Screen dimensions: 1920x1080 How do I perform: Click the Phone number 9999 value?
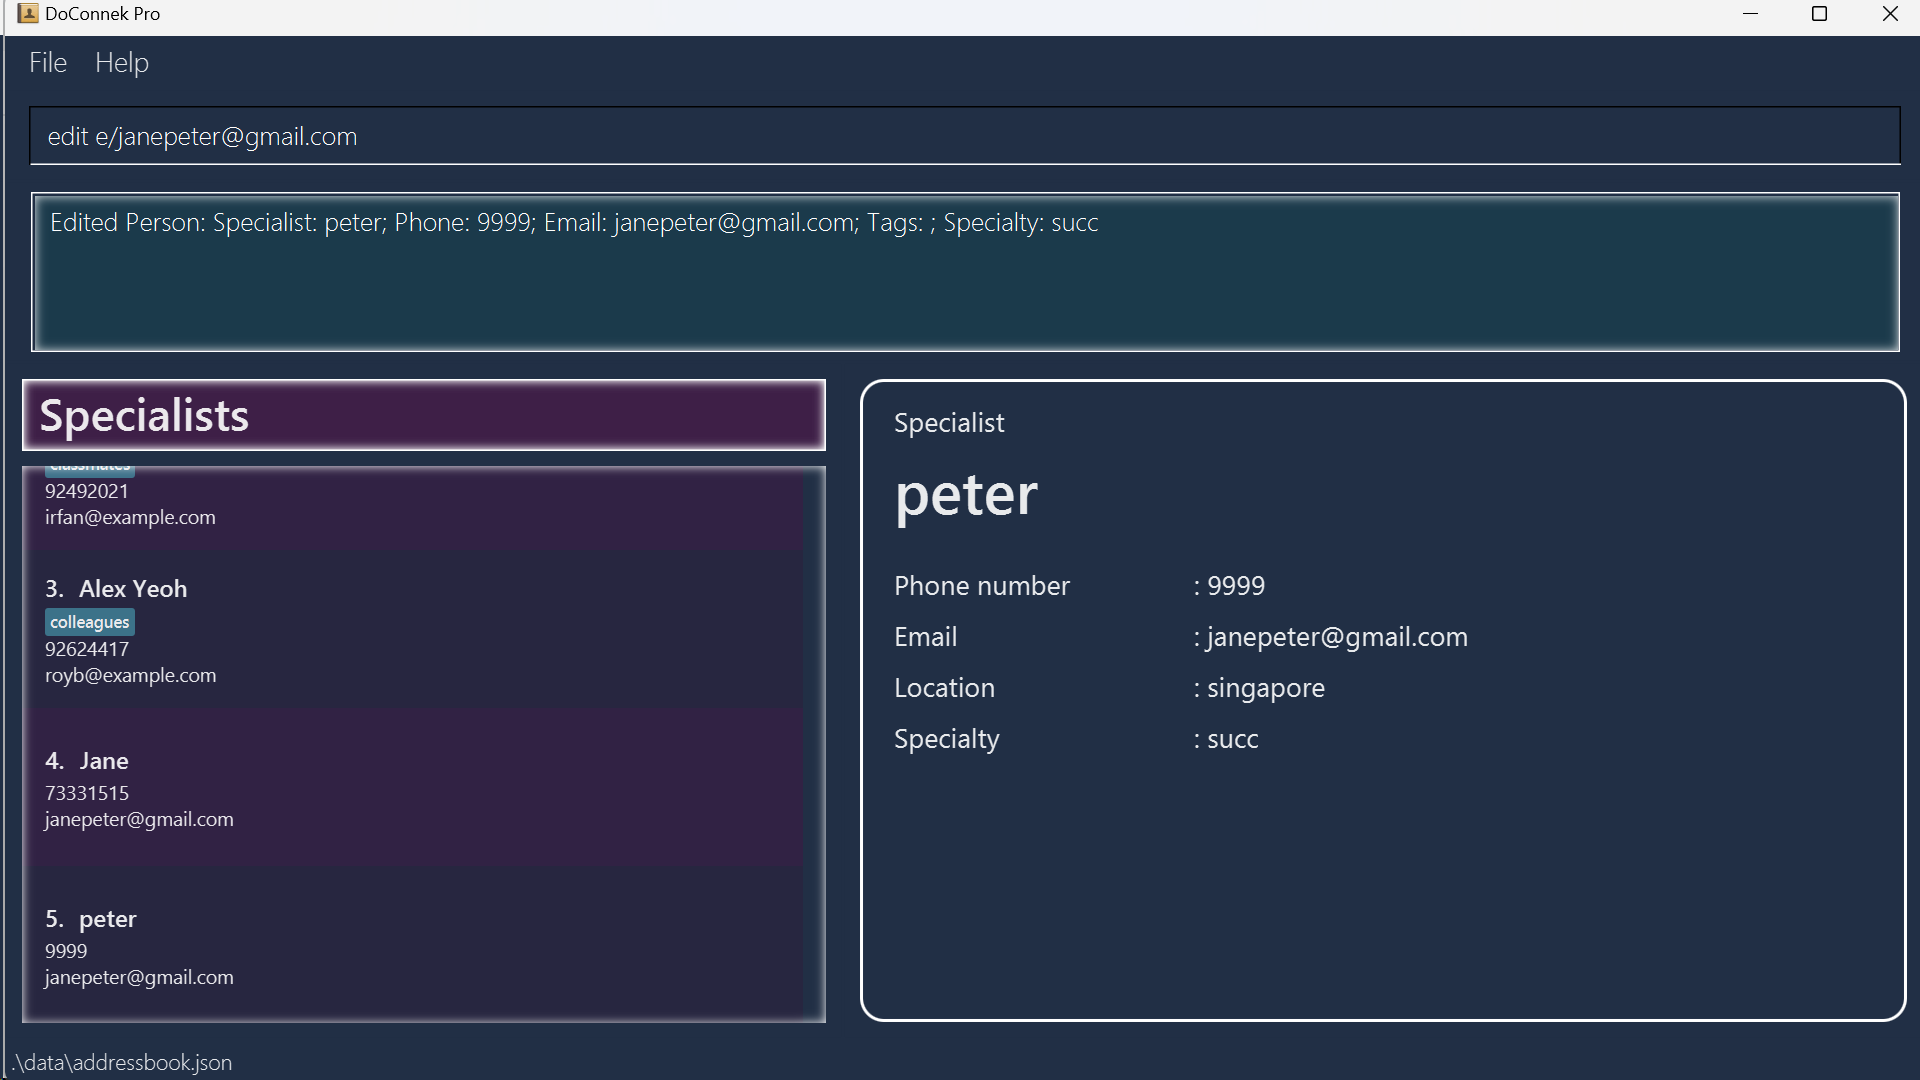coord(1235,586)
